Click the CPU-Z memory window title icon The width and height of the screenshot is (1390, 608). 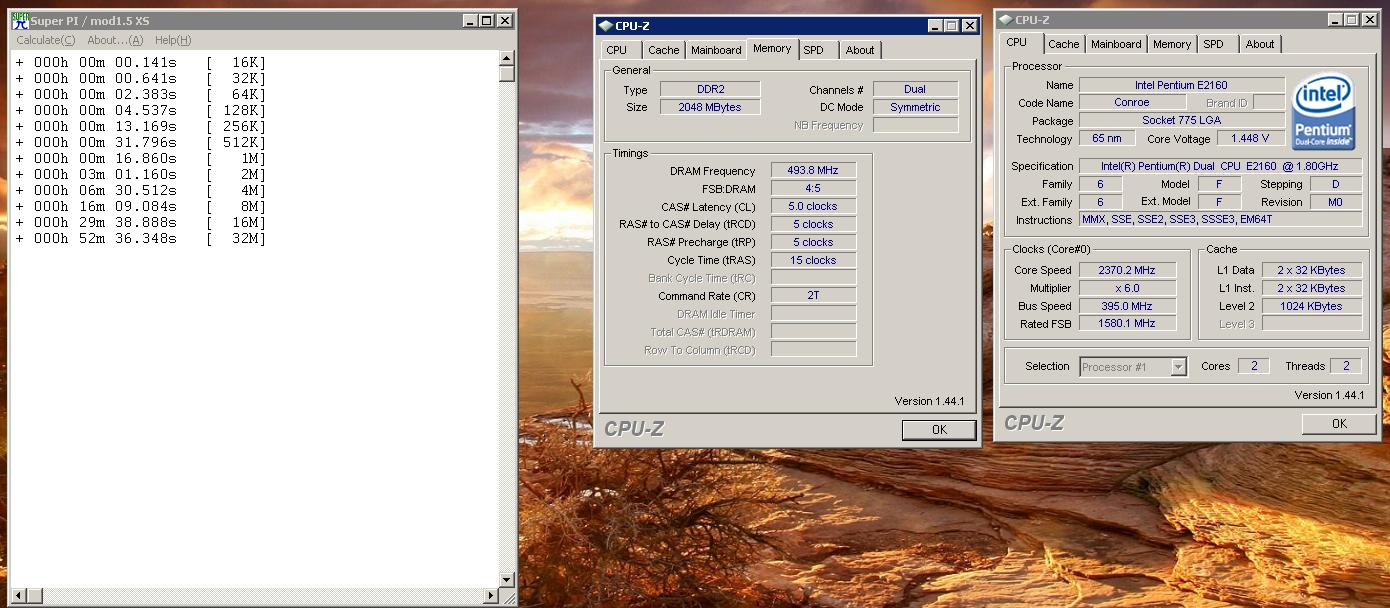click(x=605, y=26)
